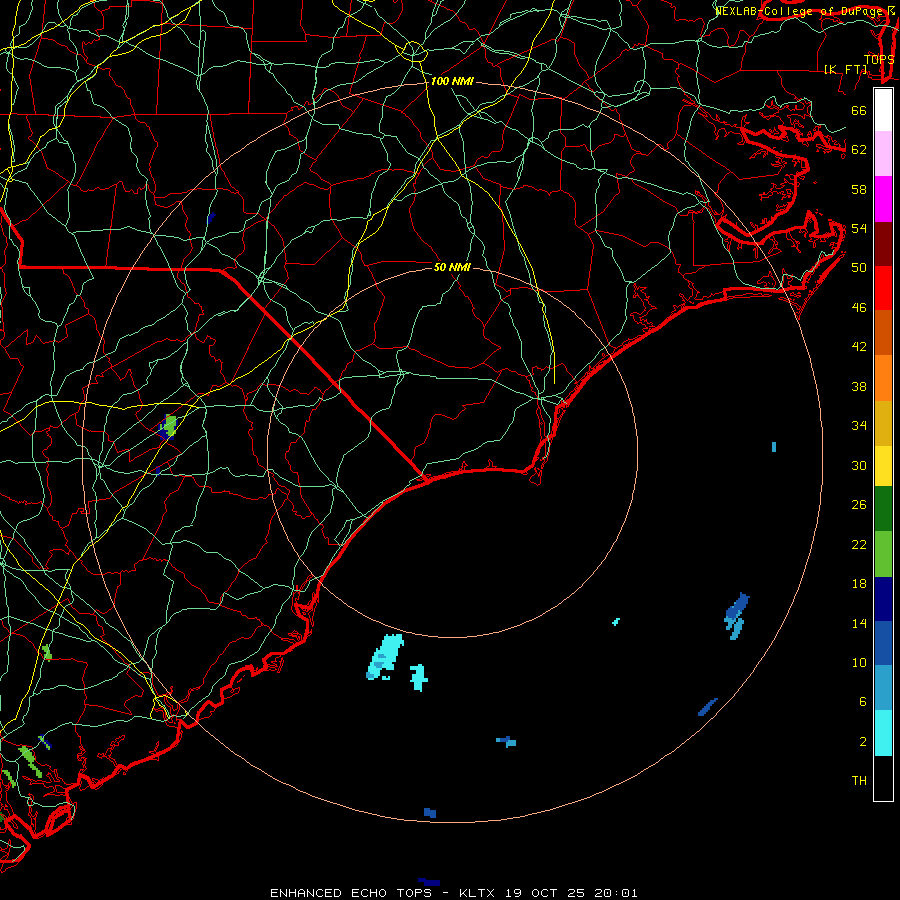The image size is (900, 900).
Task: Click the light pink scale swatch
Action: [x=883, y=154]
